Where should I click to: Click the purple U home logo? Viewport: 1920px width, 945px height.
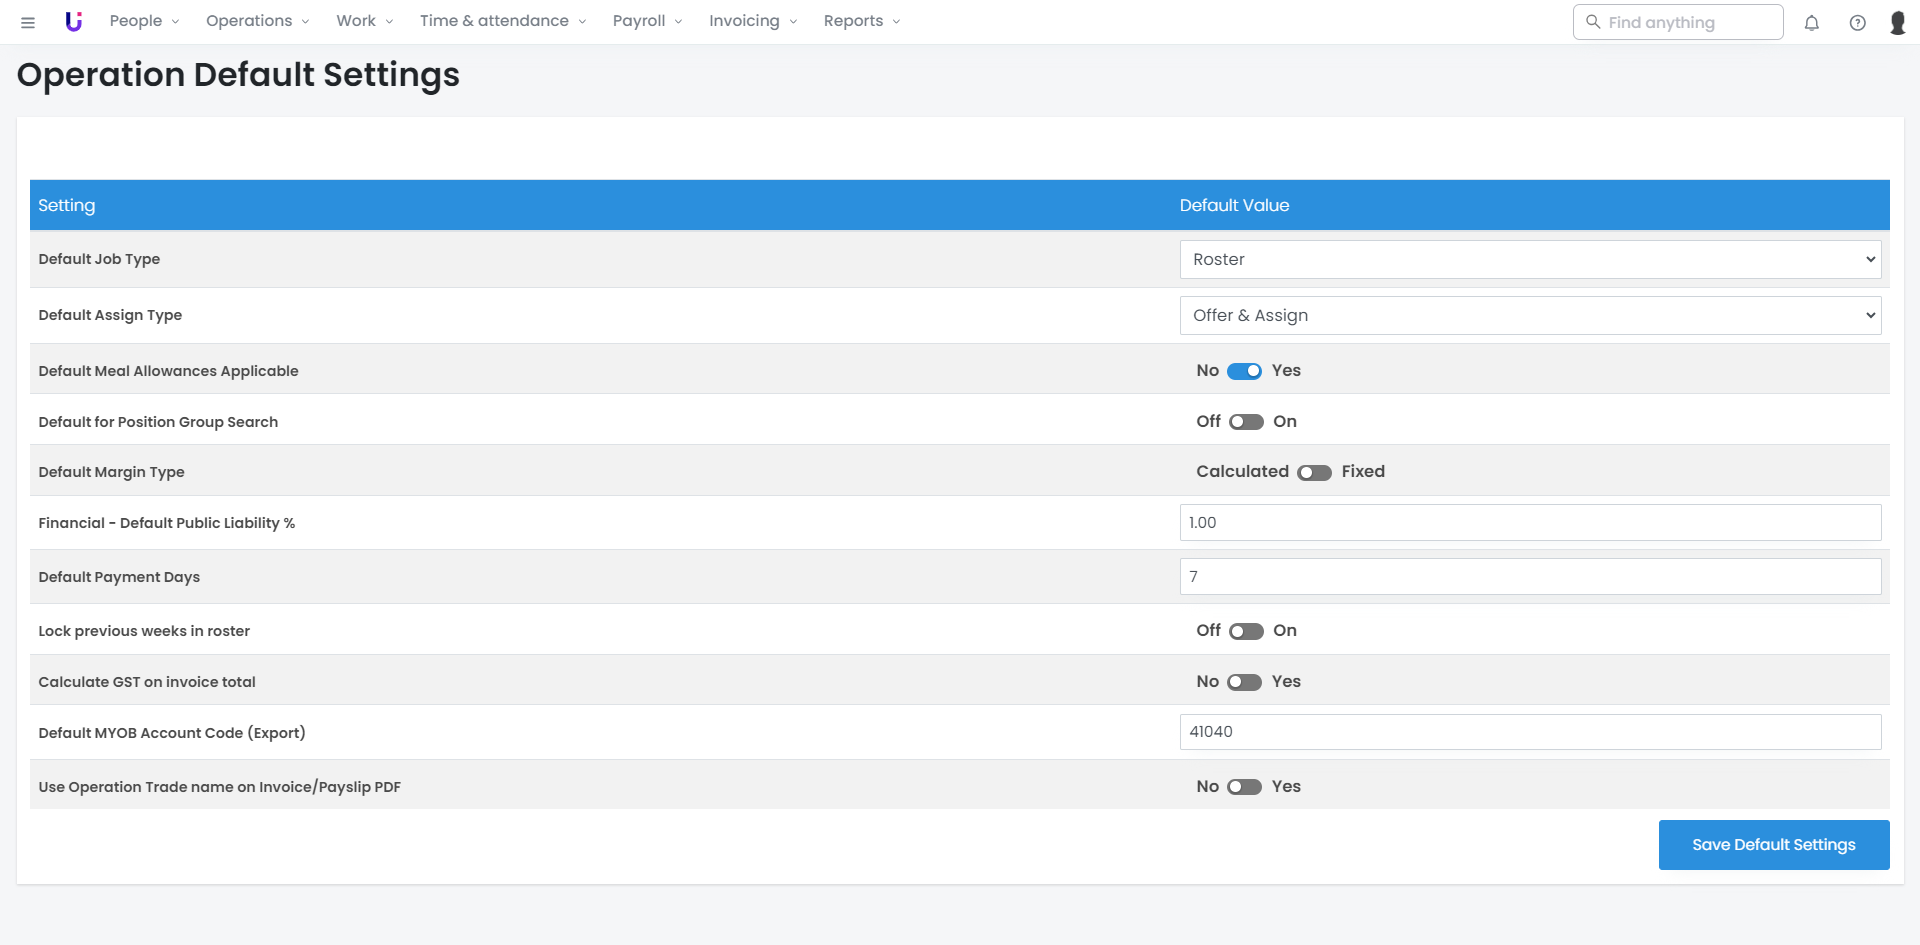pyautogui.click(x=73, y=22)
